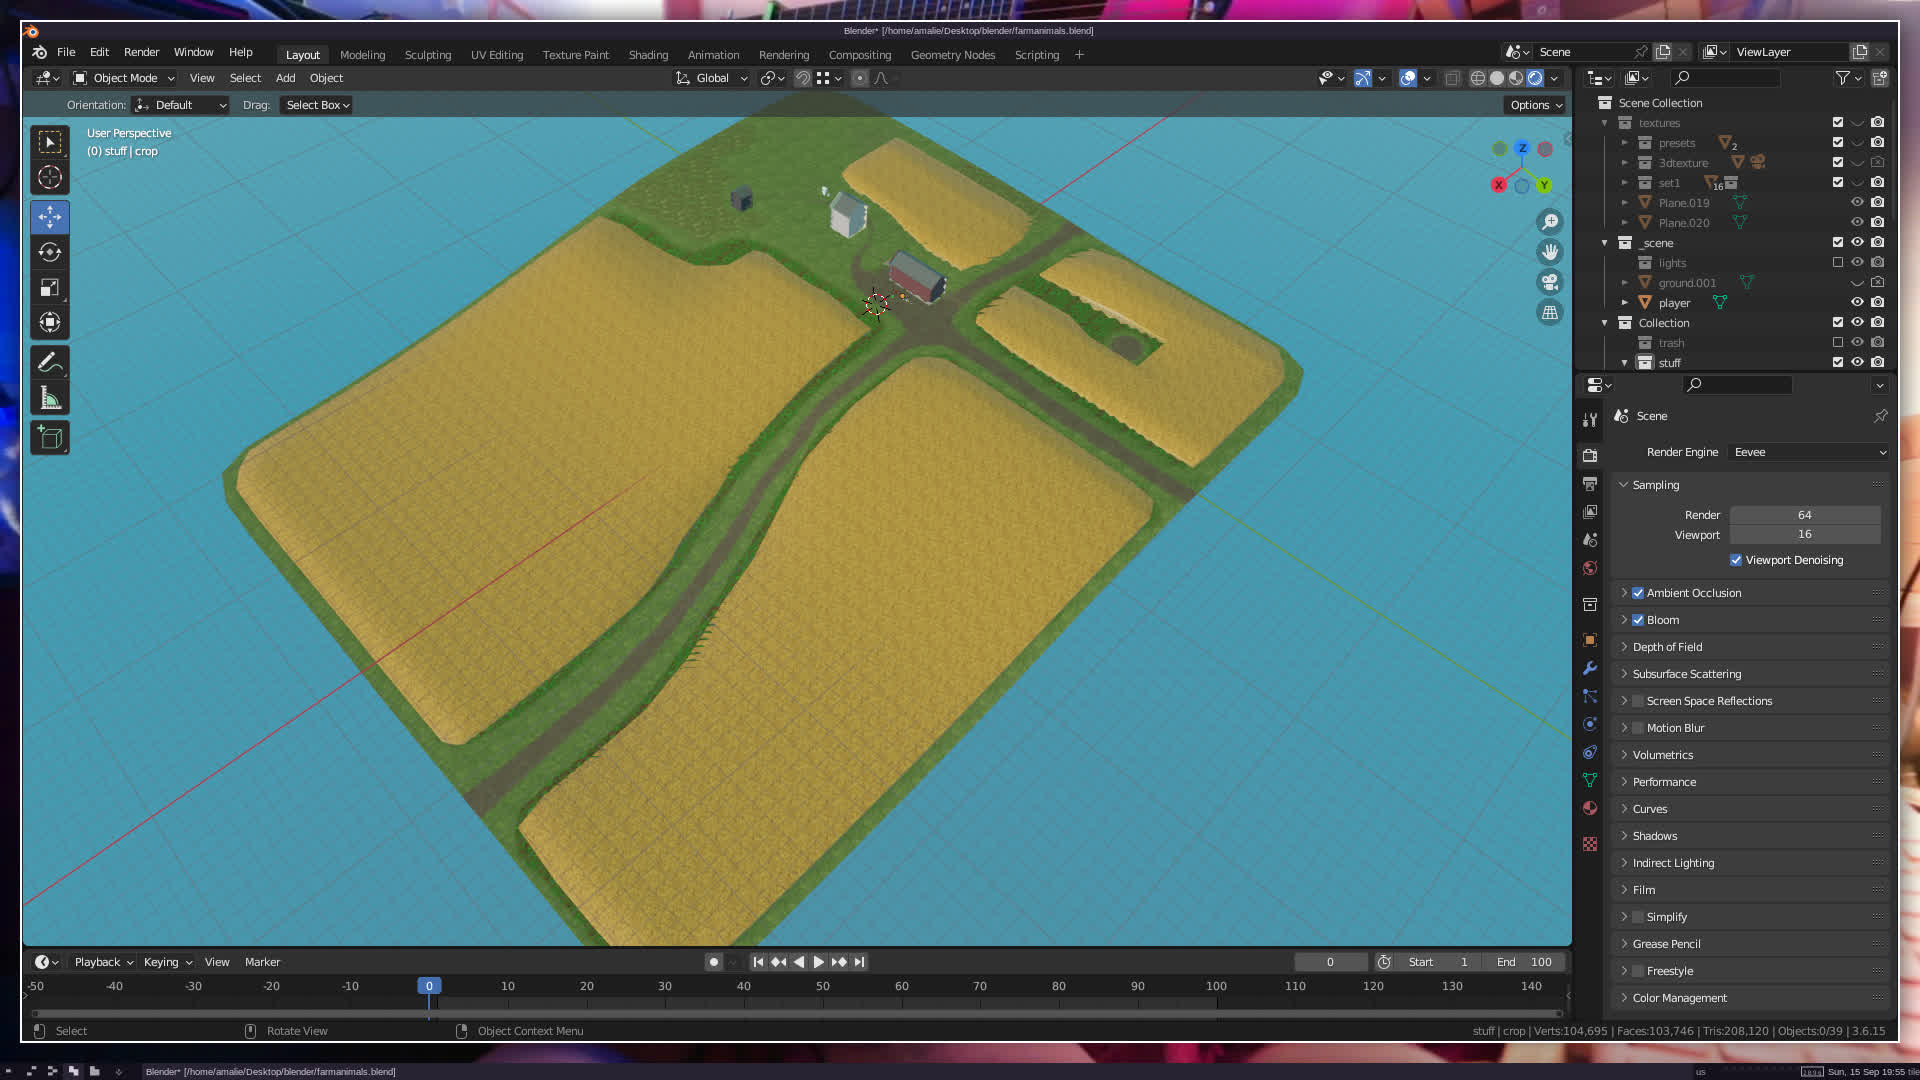Expand the Shadows panel

[1655, 836]
